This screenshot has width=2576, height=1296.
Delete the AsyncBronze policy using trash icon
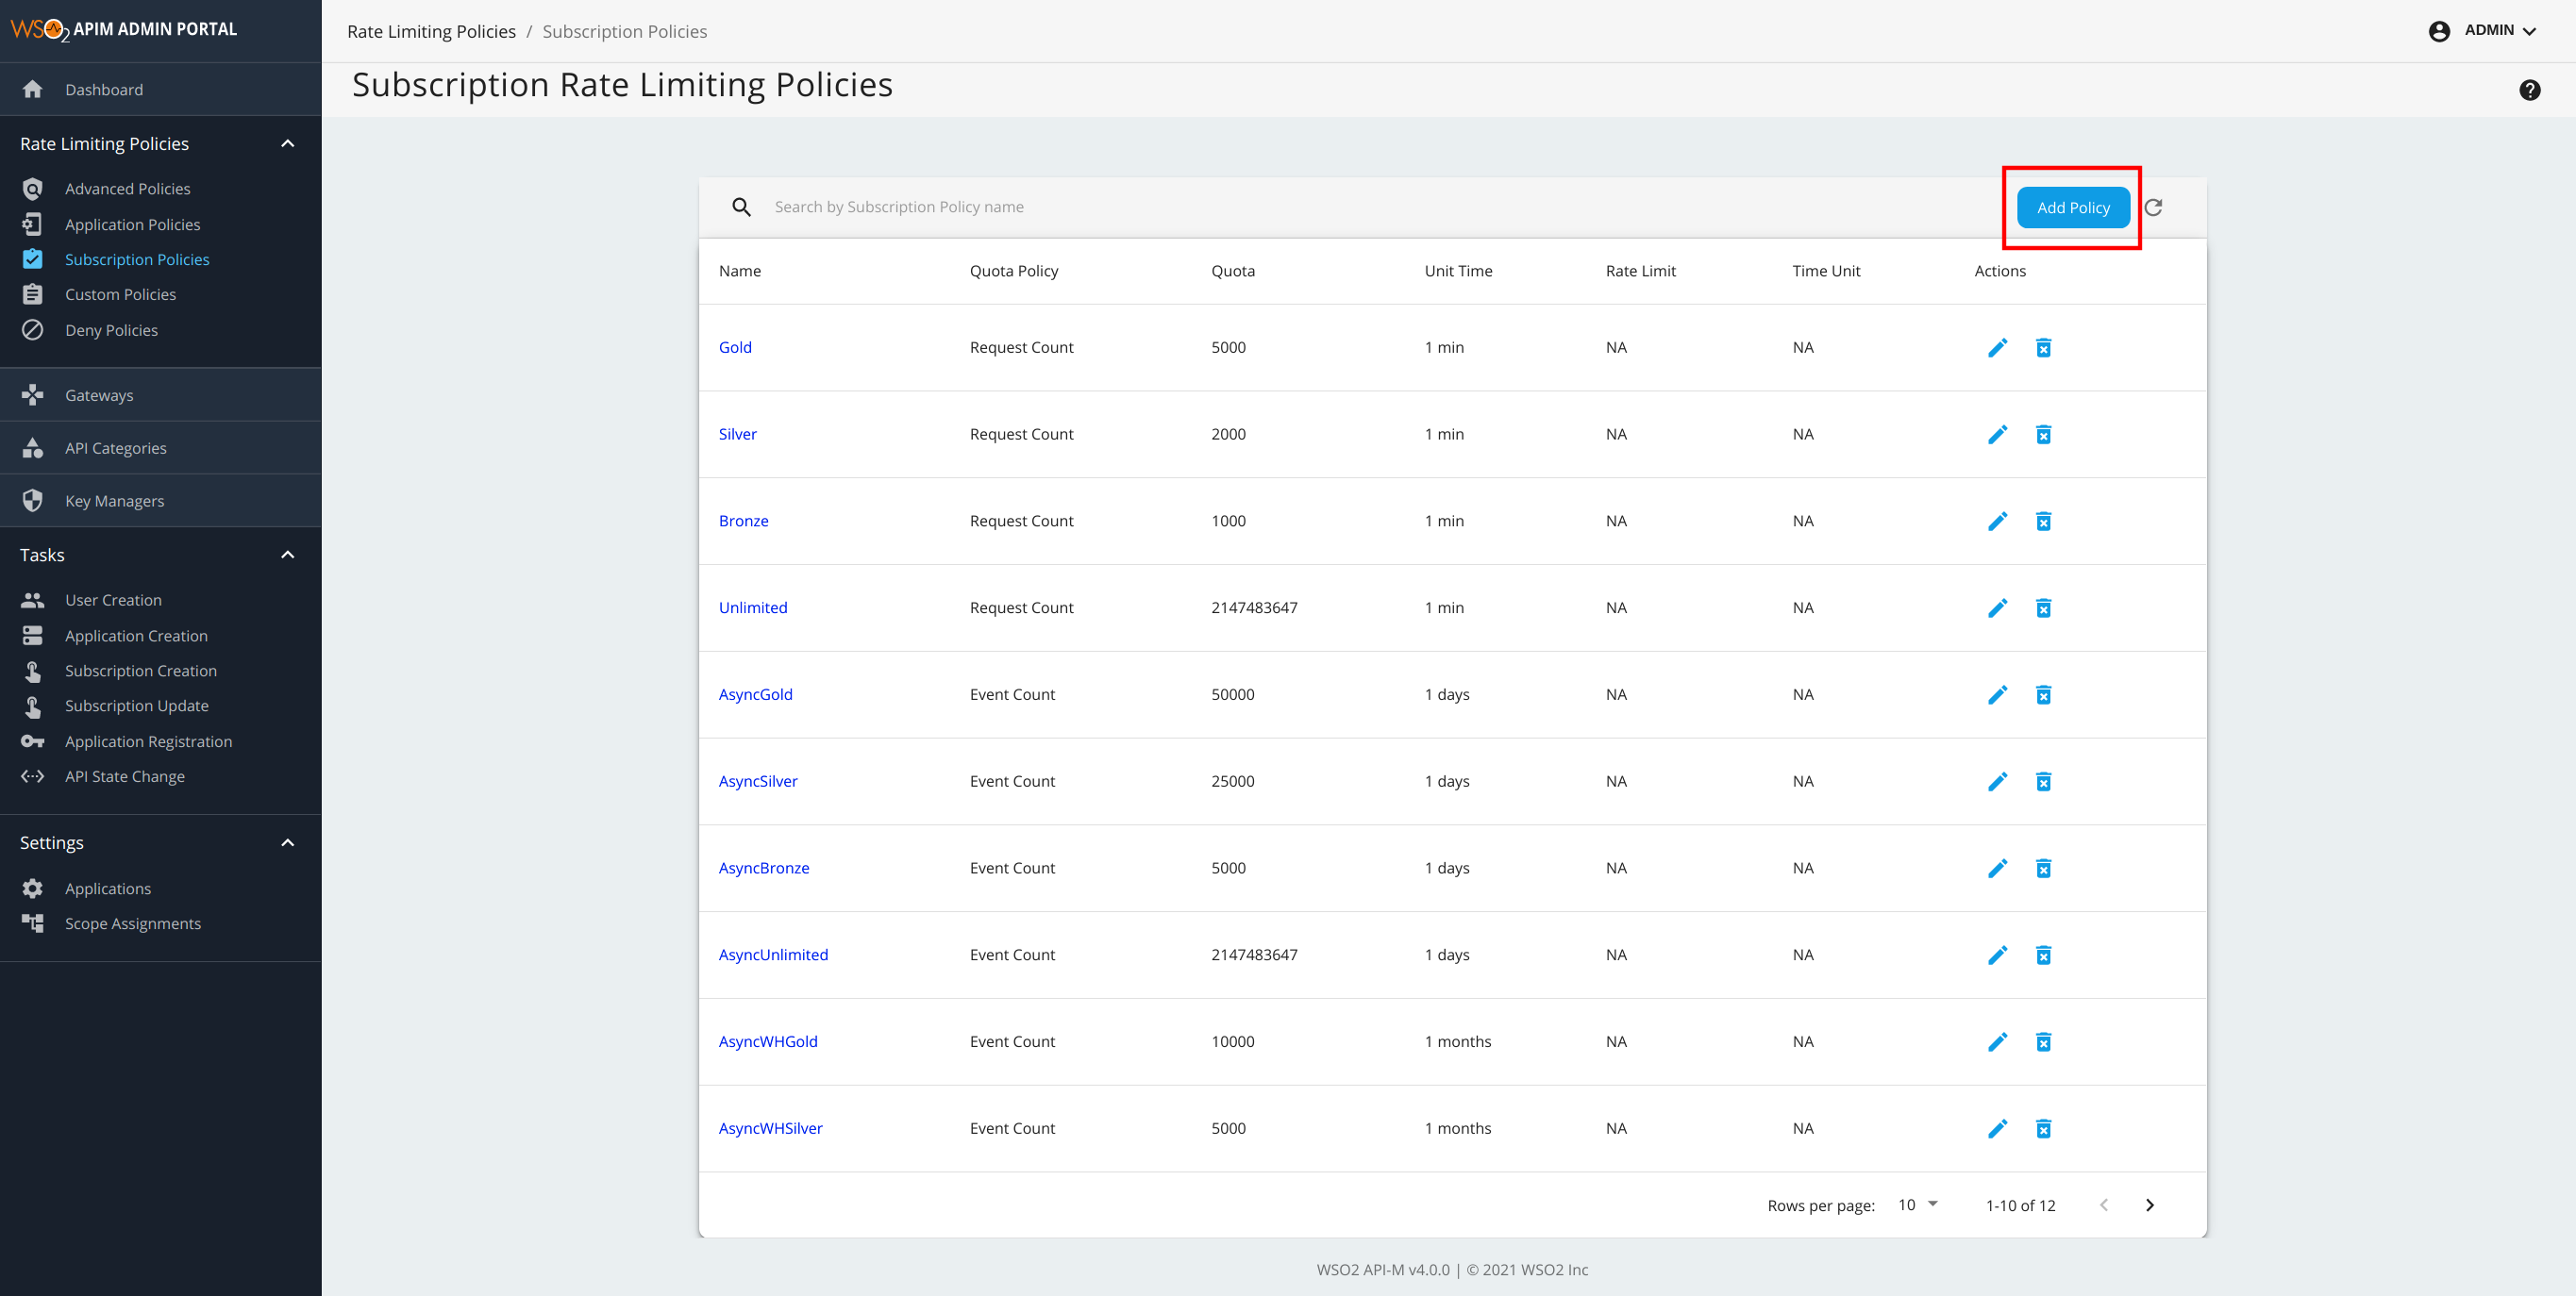2044,868
